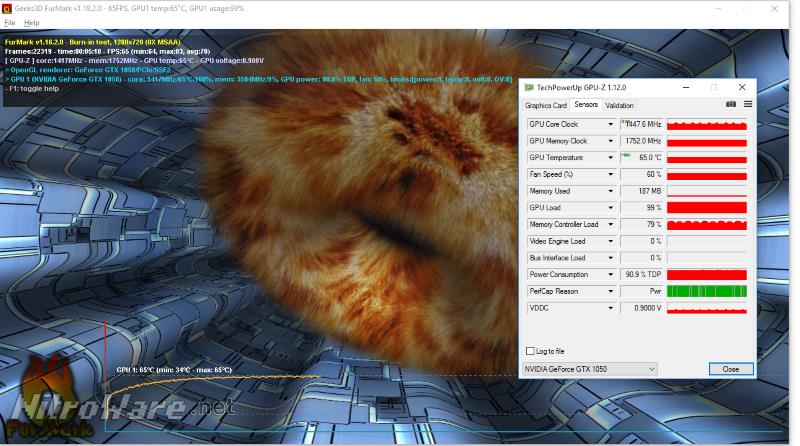Click the green PerfCap Reason graph

coord(707,291)
